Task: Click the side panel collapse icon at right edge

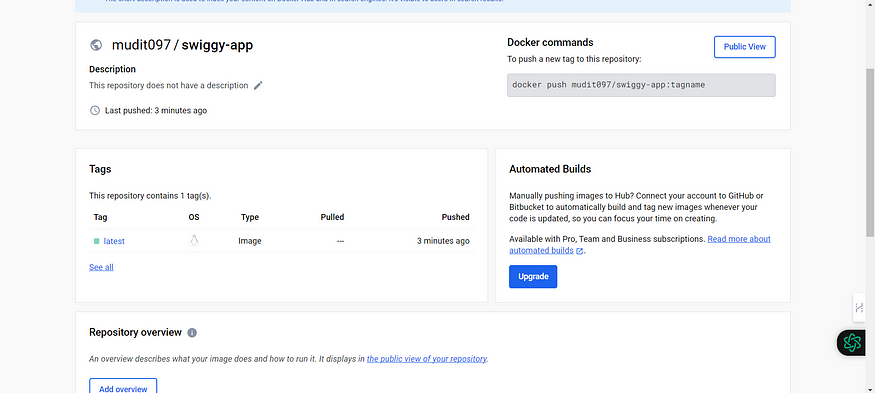Action: point(859,307)
